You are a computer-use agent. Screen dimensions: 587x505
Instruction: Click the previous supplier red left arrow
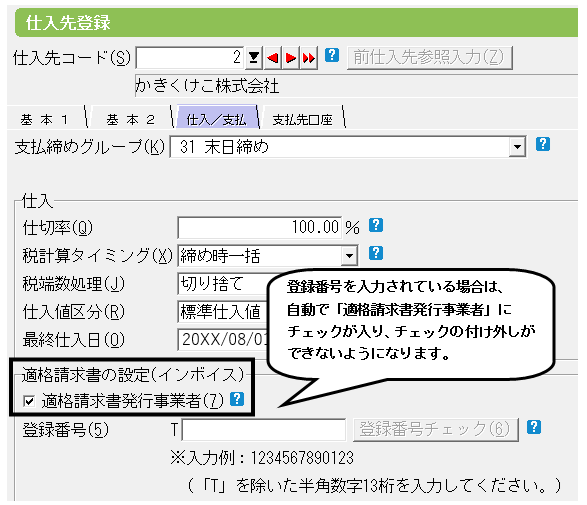click(273, 58)
